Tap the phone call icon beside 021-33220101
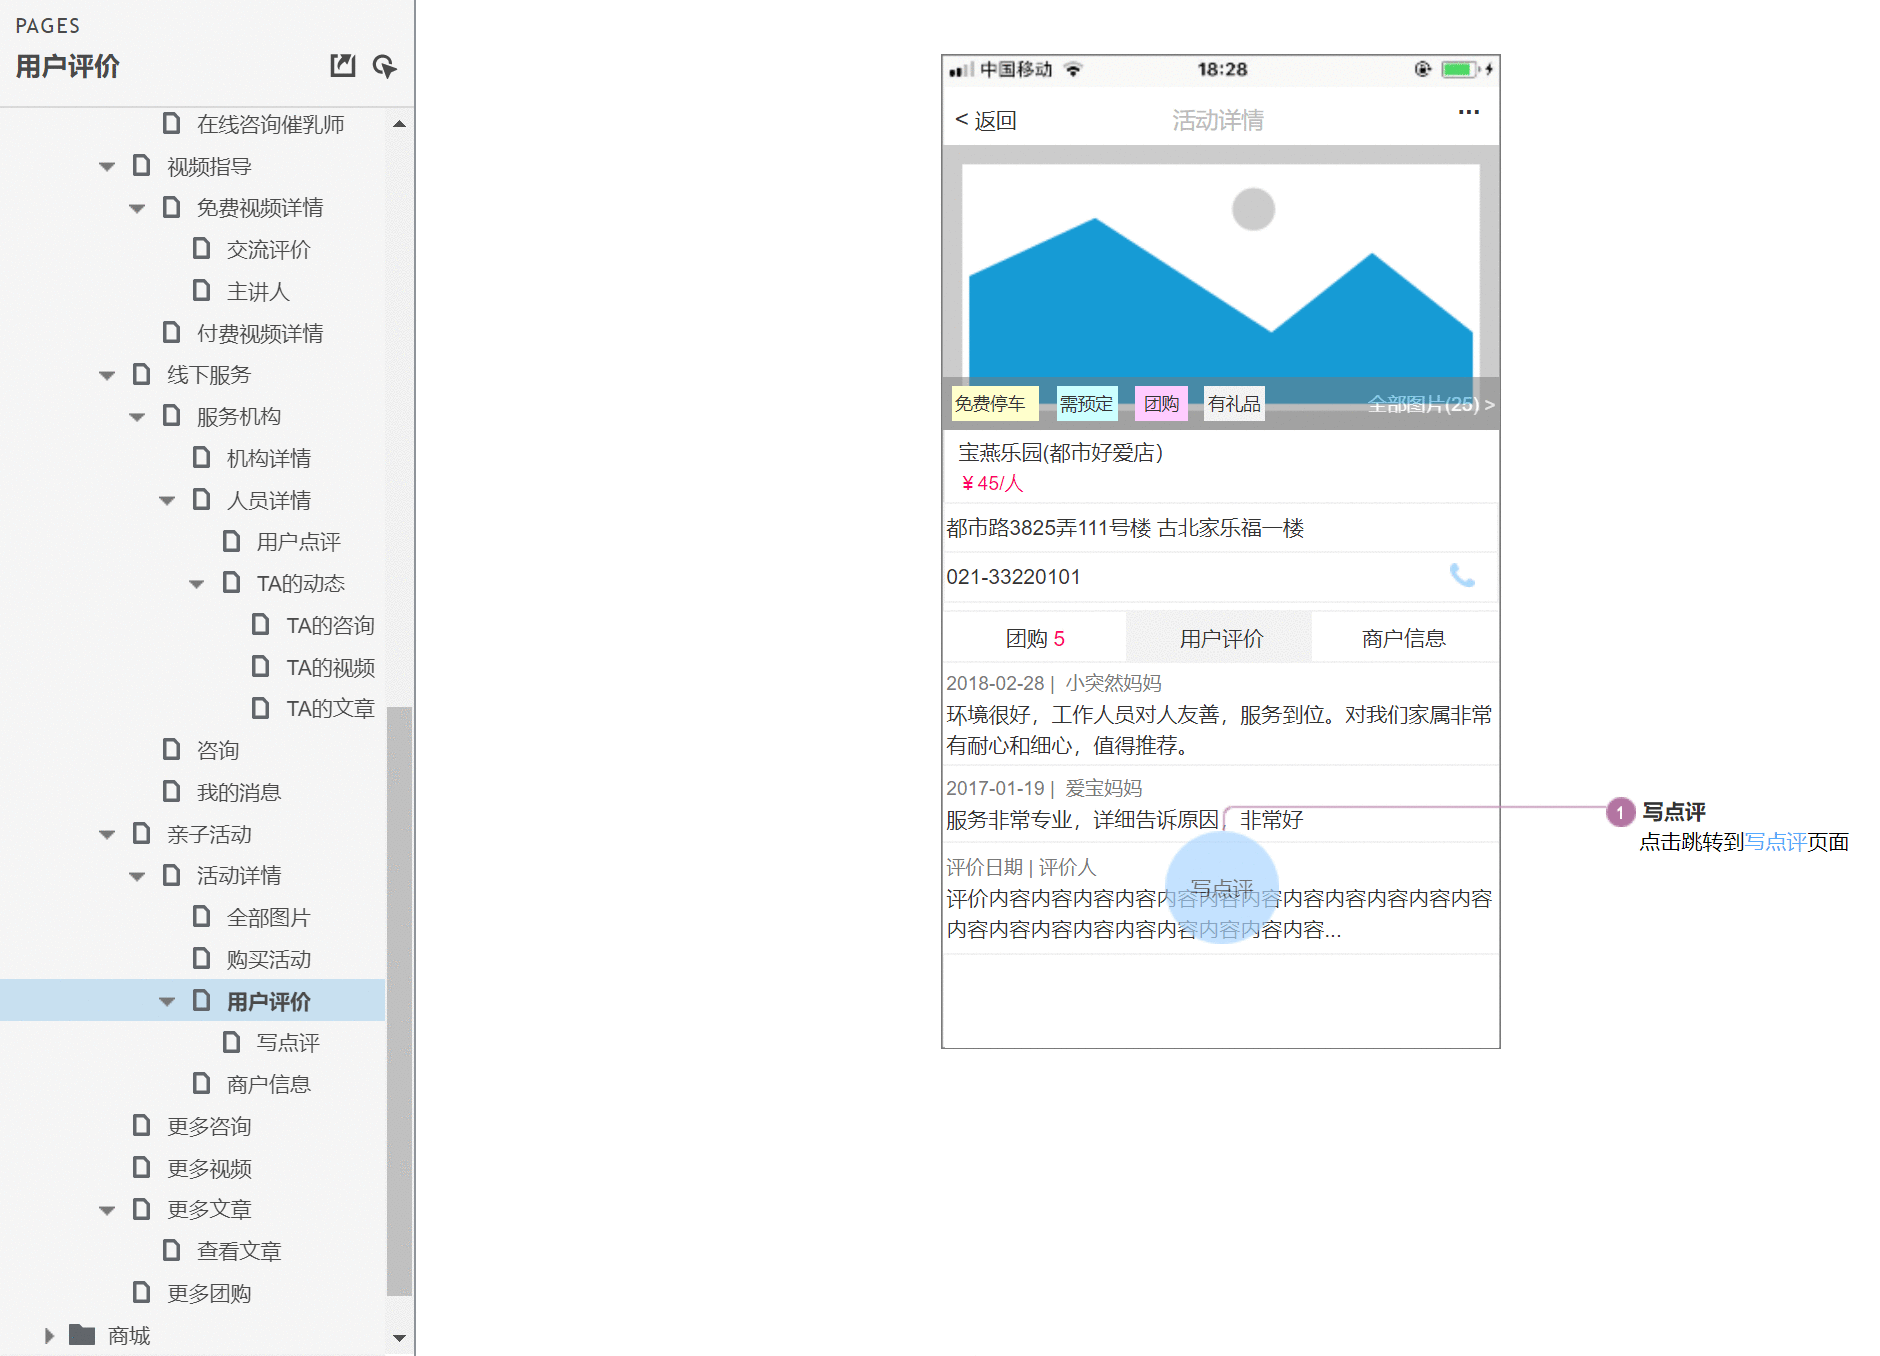The height and width of the screenshot is (1356, 1880). coord(1462,575)
